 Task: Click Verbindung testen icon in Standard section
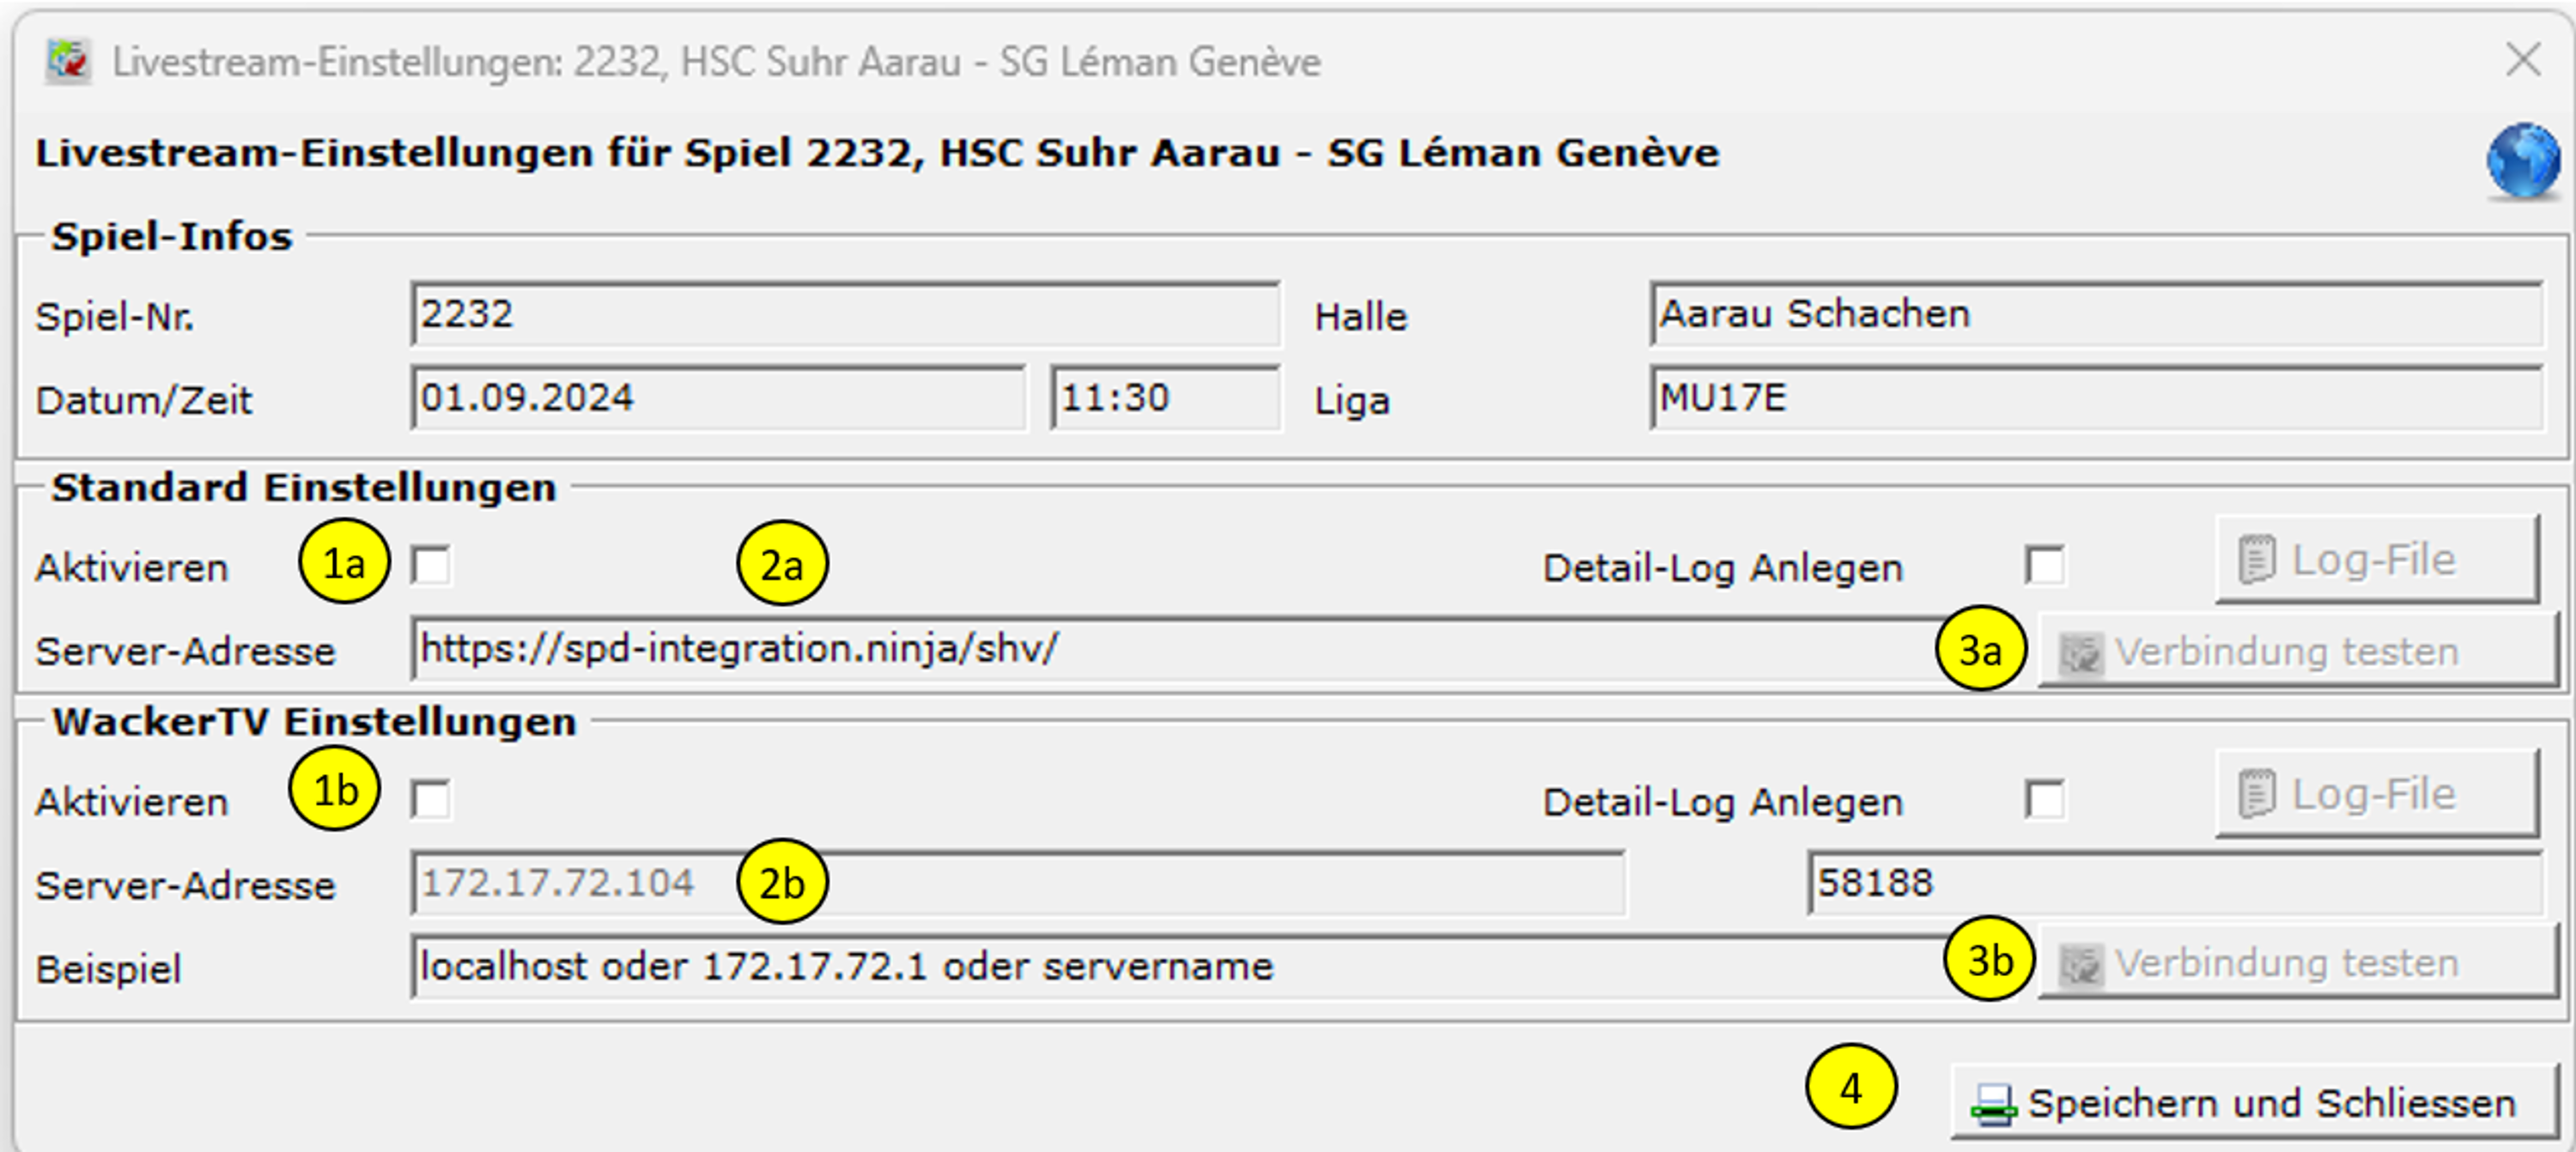[x=2081, y=653]
